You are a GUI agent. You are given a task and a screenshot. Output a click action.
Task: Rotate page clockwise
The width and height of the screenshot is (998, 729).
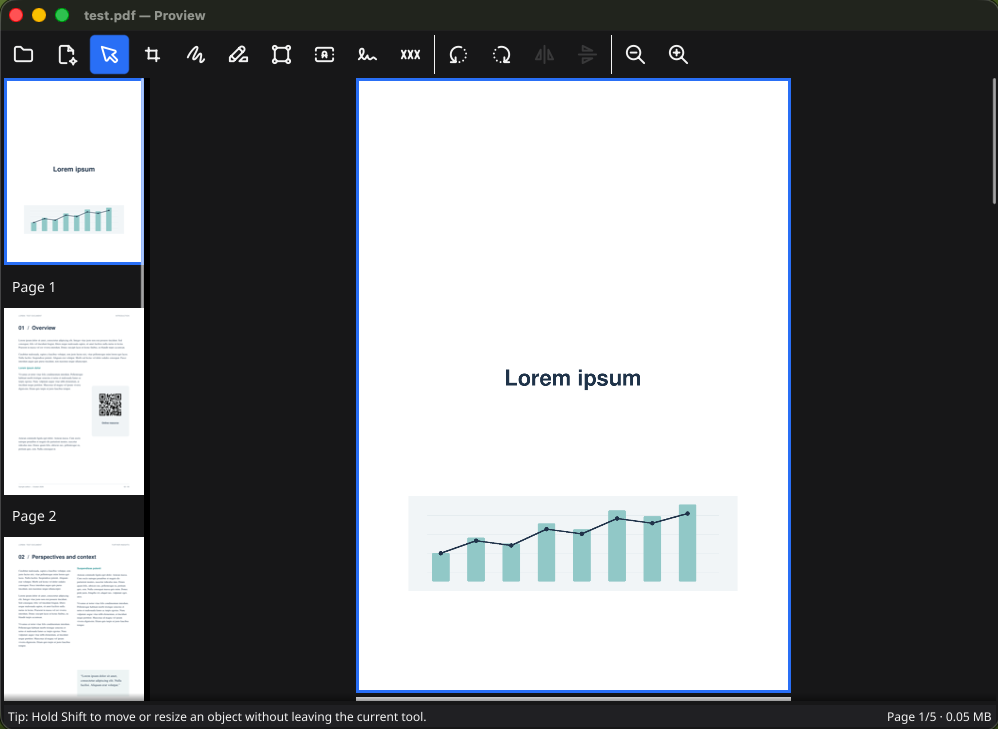pyautogui.click(x=502, y=55)
